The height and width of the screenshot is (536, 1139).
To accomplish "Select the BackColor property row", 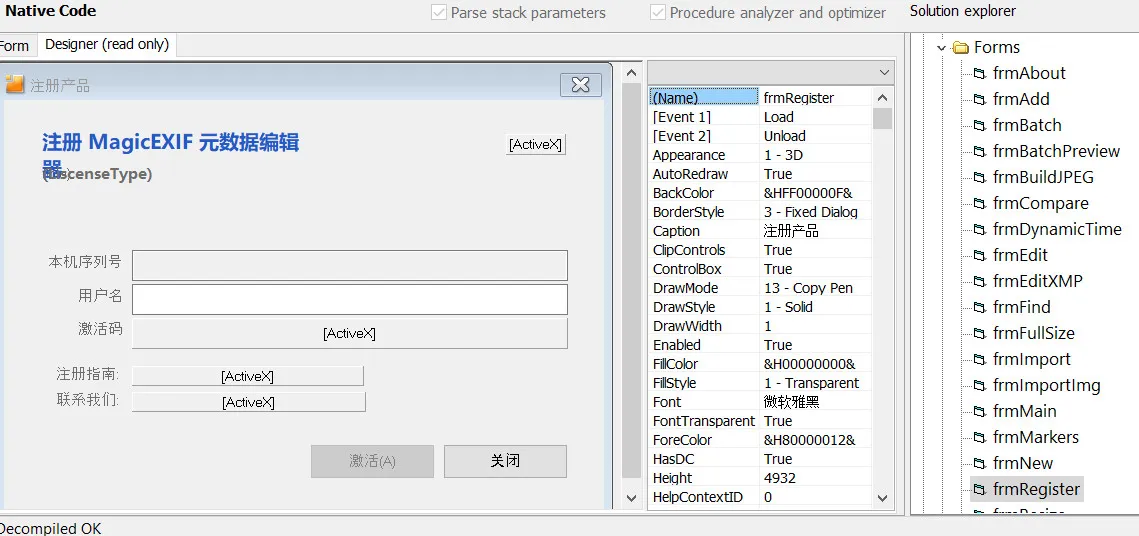I will click(761, 193).
